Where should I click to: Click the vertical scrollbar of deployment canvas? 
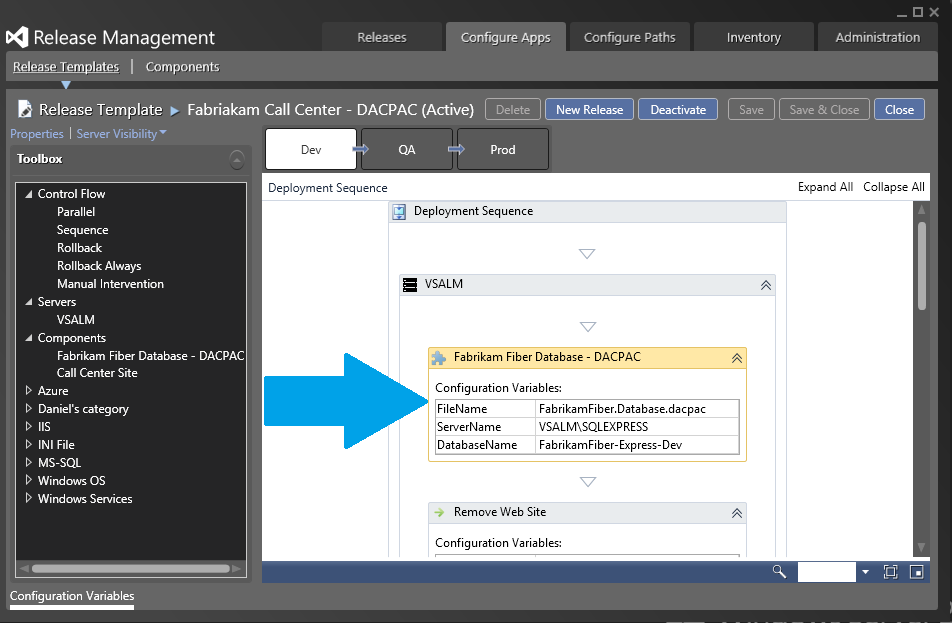coord(922,266)
